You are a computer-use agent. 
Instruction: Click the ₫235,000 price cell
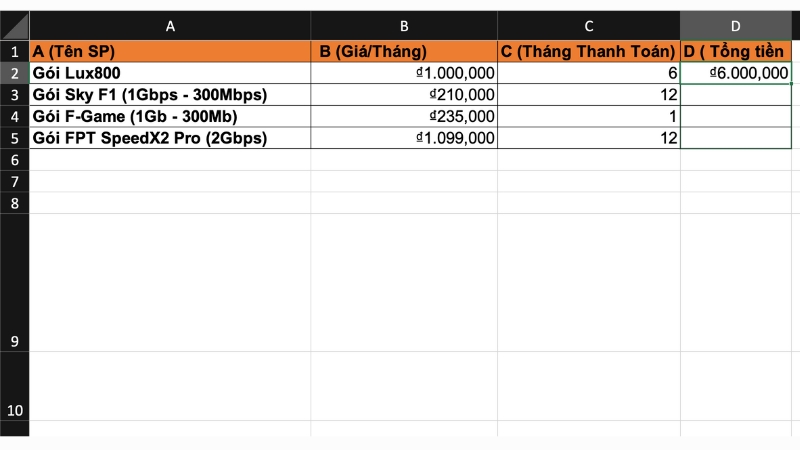coord(404,117)
